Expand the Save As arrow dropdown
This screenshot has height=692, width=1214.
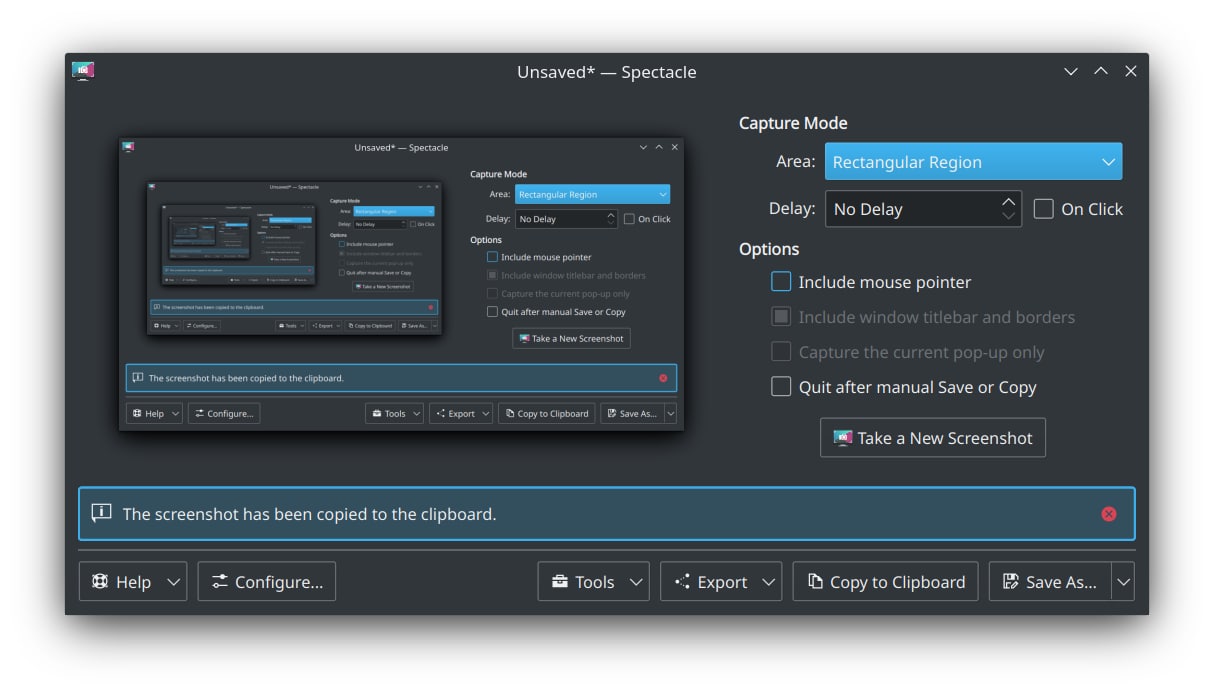pos(1123,582)
